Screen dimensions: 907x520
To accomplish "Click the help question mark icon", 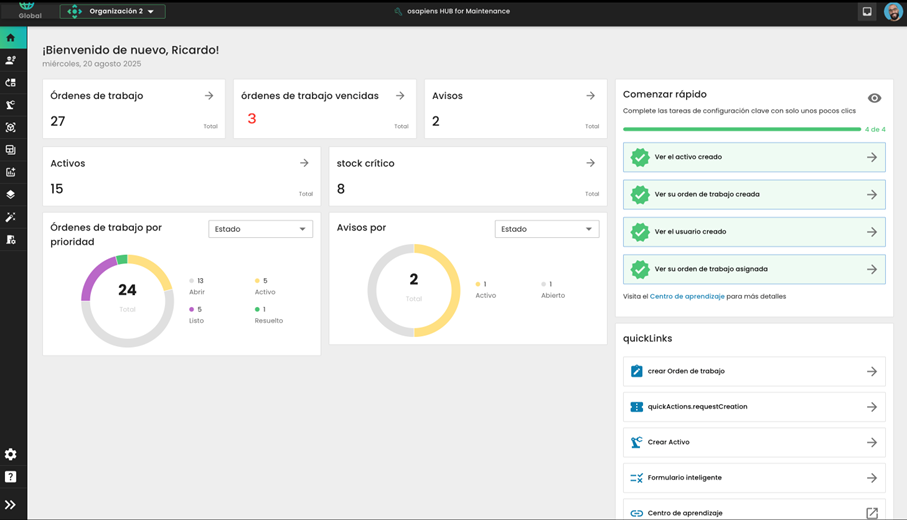I will pos(11,477).
